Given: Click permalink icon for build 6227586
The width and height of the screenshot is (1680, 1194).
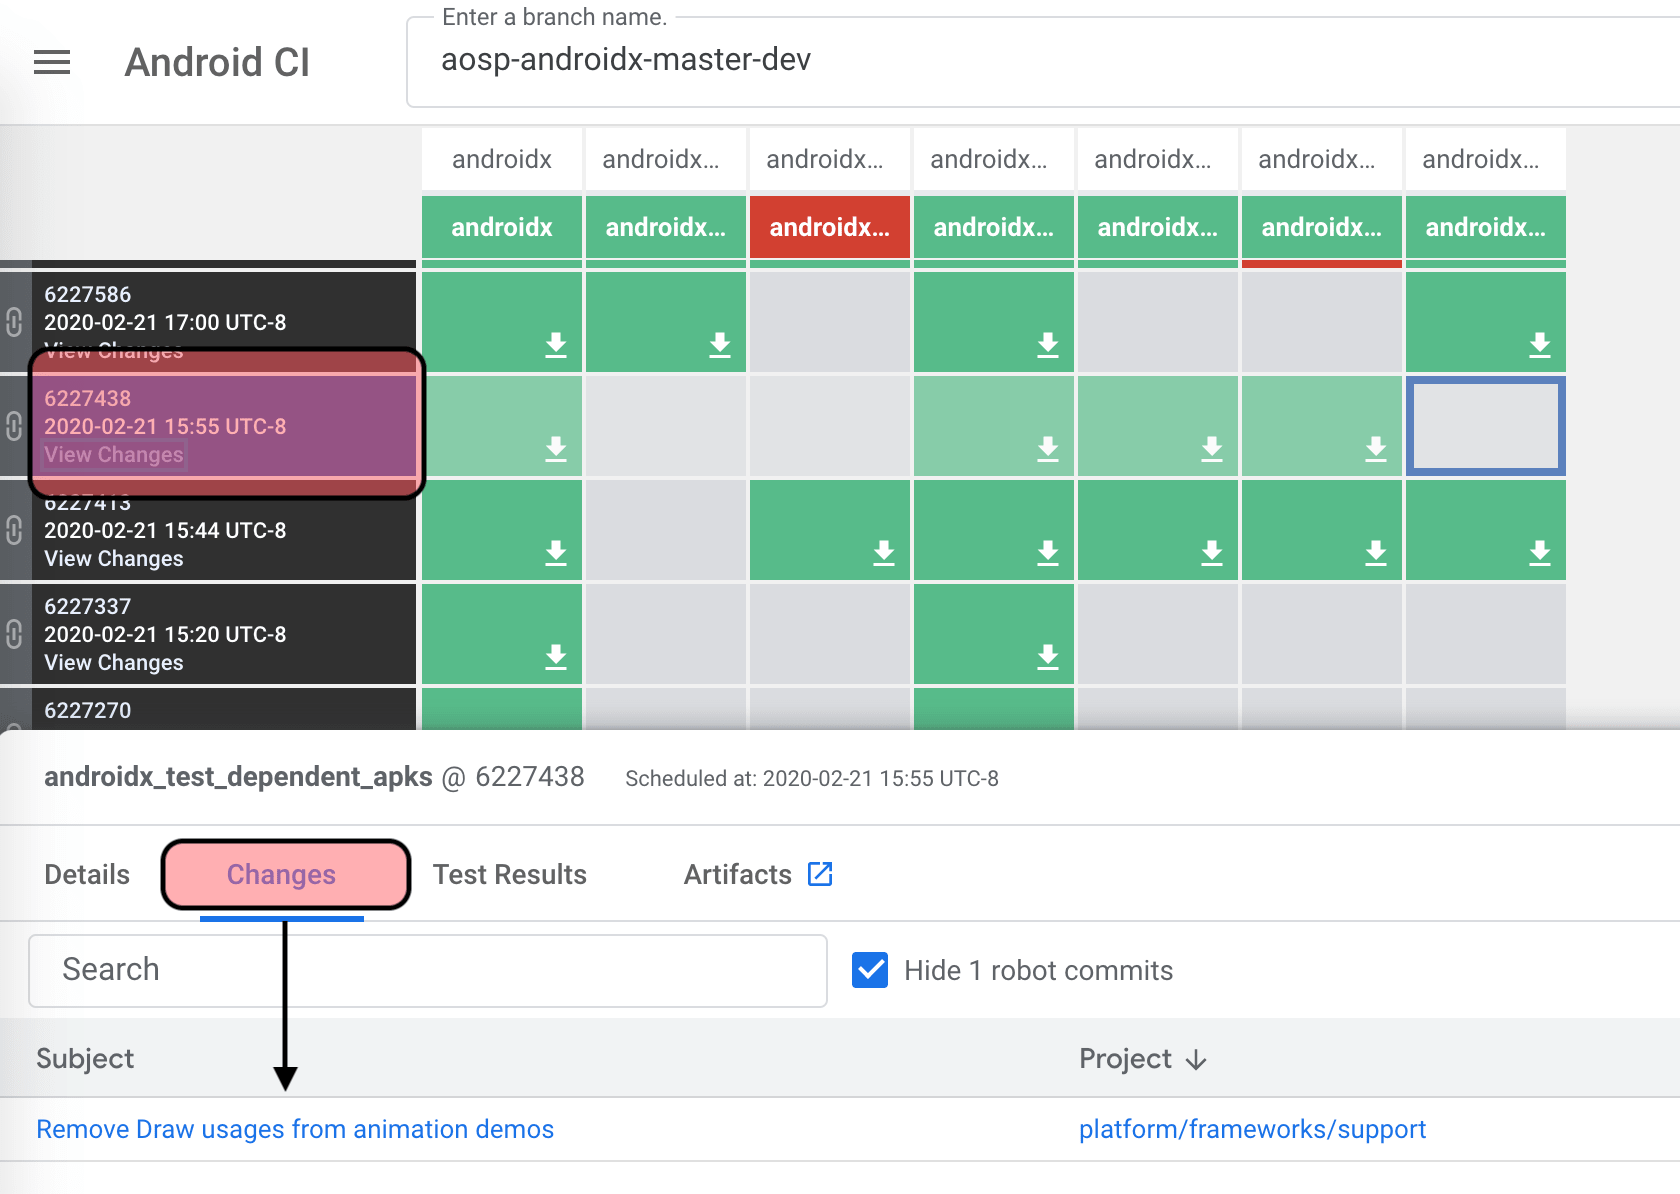Looking at the screenshot, I should pyautogui.click(x=14, y=322).
